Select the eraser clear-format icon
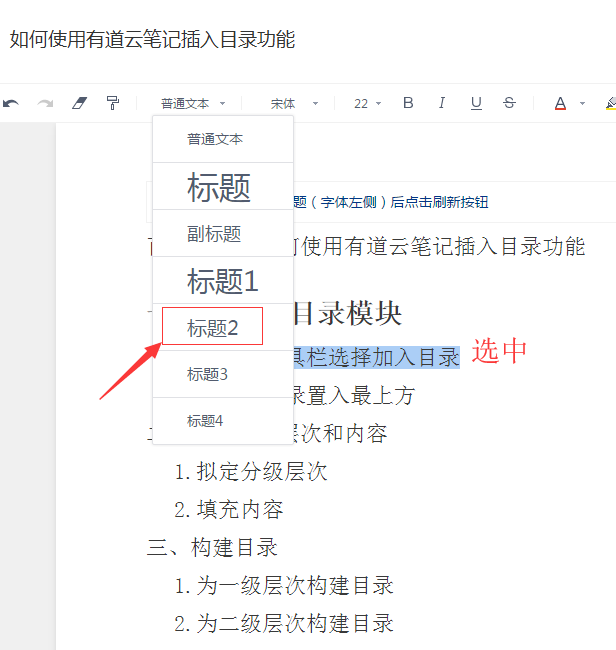The width and height of the screenshot is (616, 650). [79, 103]
